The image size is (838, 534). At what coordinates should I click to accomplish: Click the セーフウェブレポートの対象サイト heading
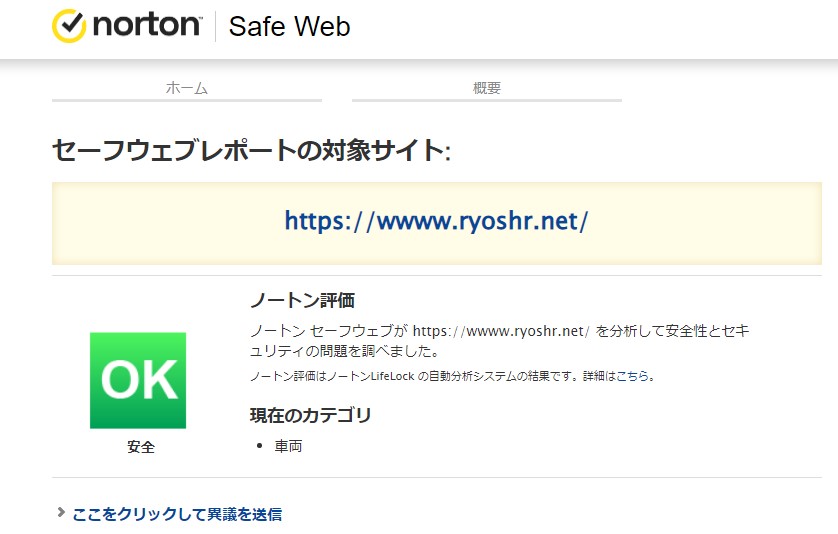pos(251,150)
